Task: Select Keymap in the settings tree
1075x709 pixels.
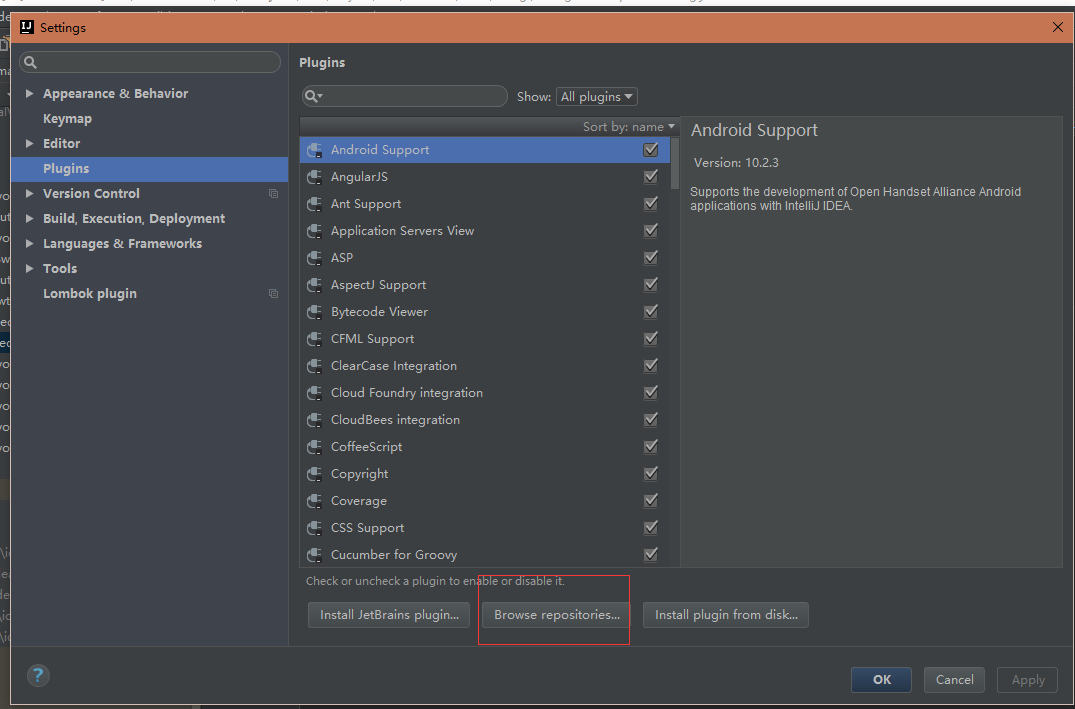Action: pos(67,119)
